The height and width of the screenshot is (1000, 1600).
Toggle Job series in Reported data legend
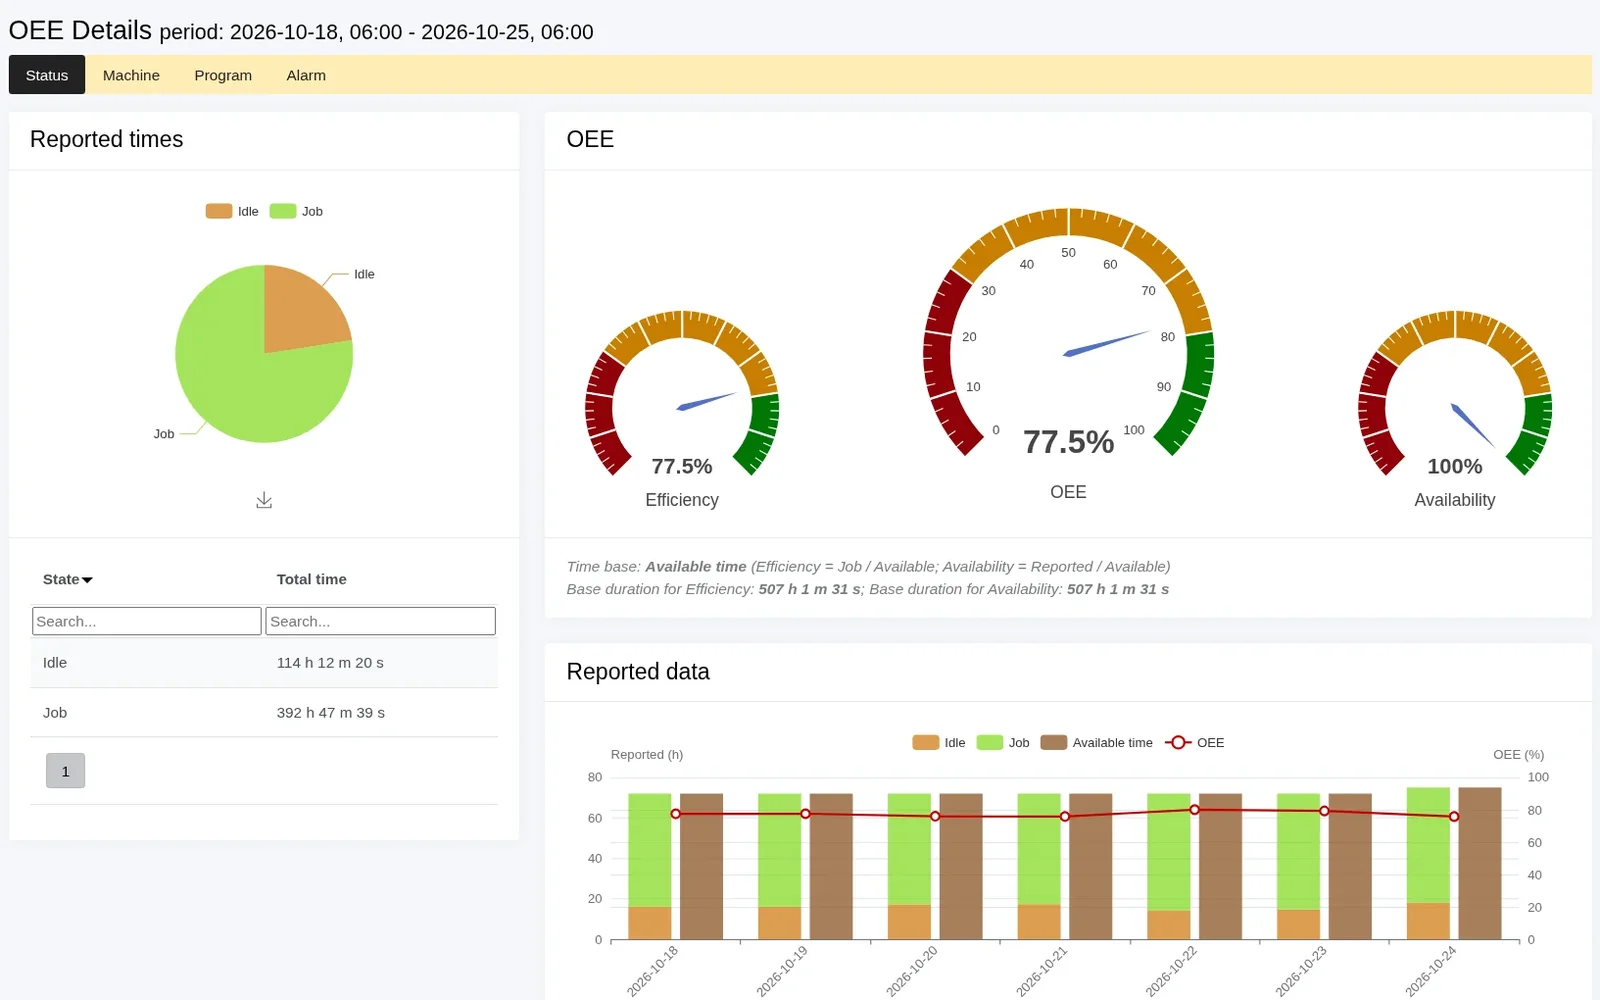point(1003,742)
